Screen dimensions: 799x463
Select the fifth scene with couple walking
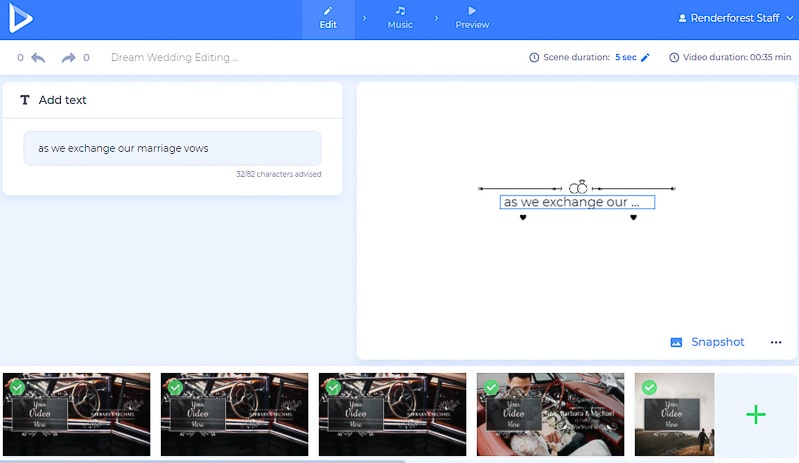point(675,414)
